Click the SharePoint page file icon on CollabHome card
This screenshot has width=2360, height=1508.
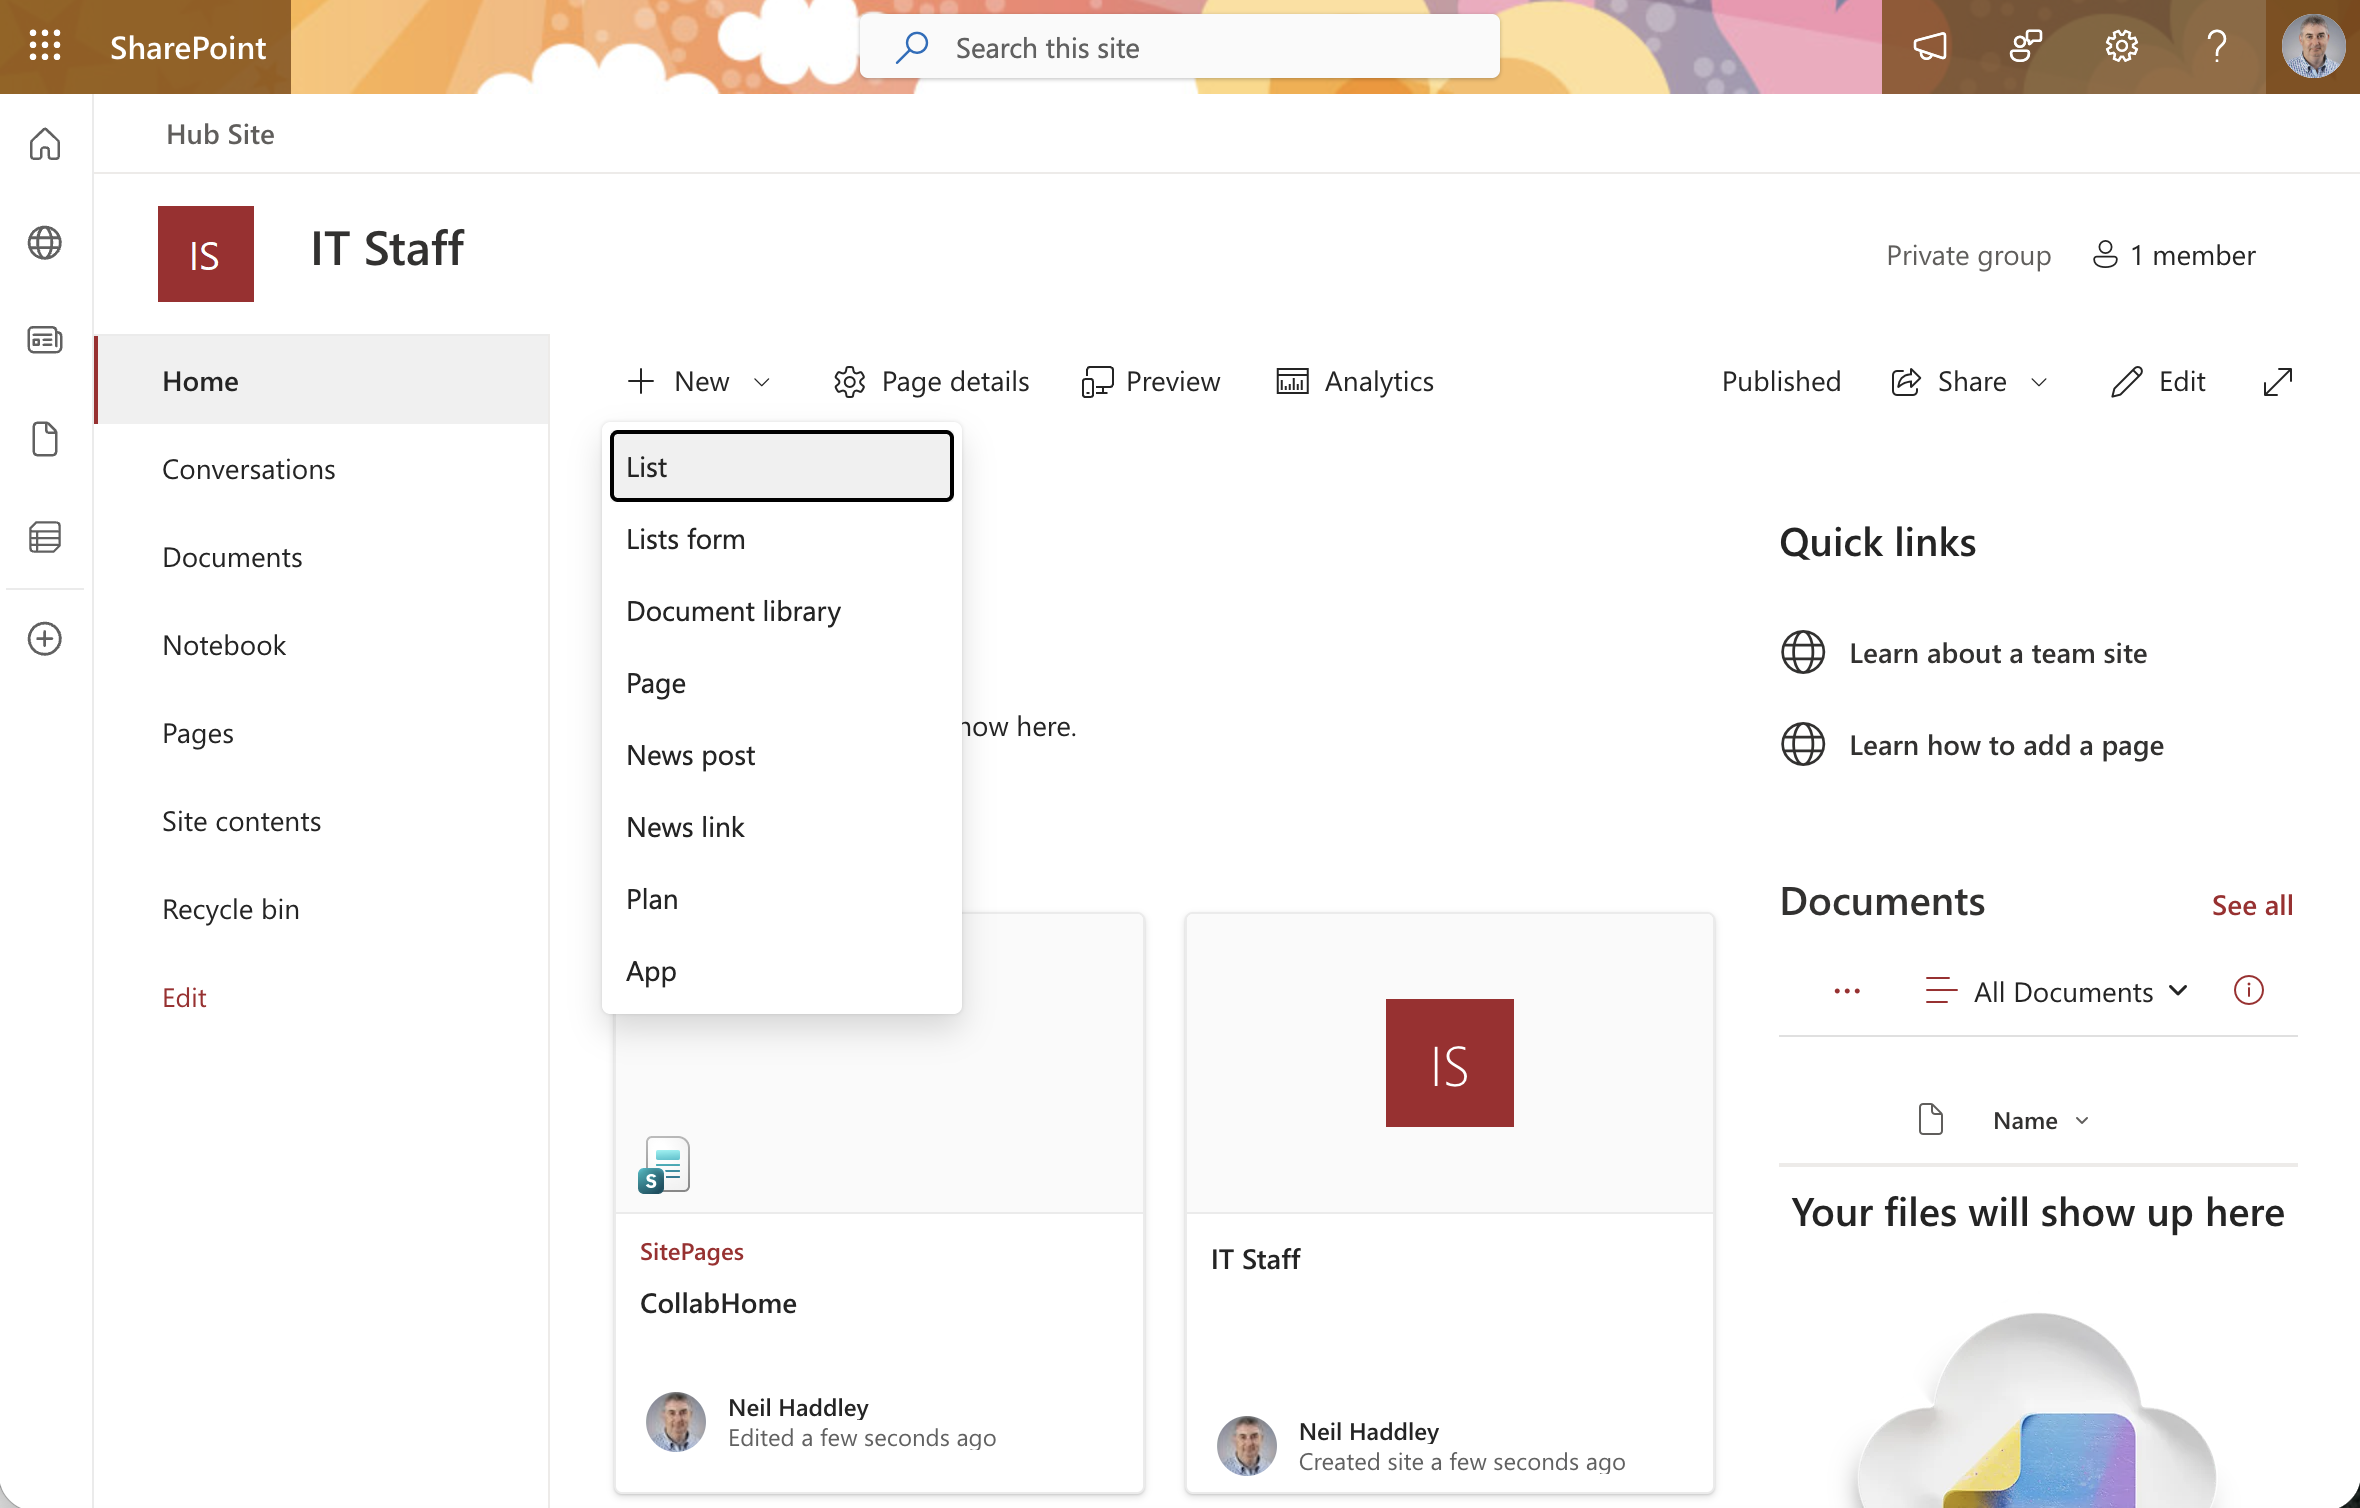tap(664, 1165)
